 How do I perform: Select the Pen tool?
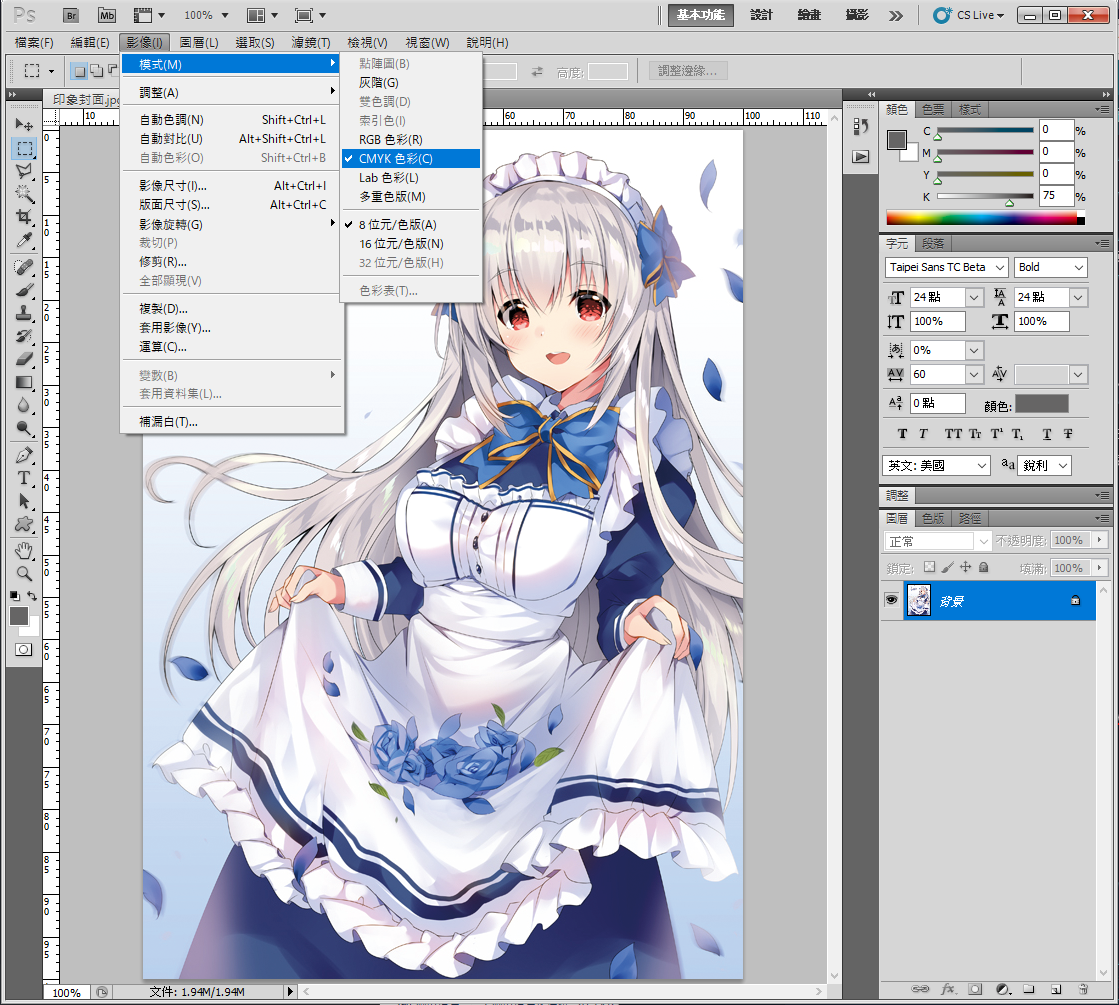(24, 455)
